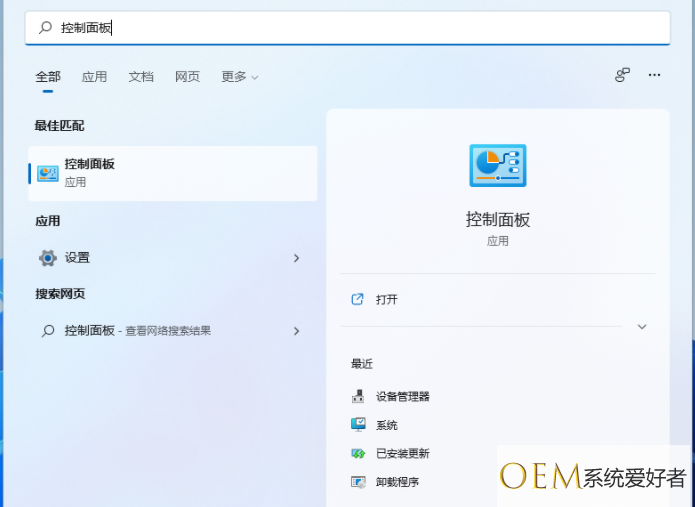This screenshot has width=695, height=507.
Task: Click 打开 (Open) to launch Control Panel
Action: coord(386,299)
